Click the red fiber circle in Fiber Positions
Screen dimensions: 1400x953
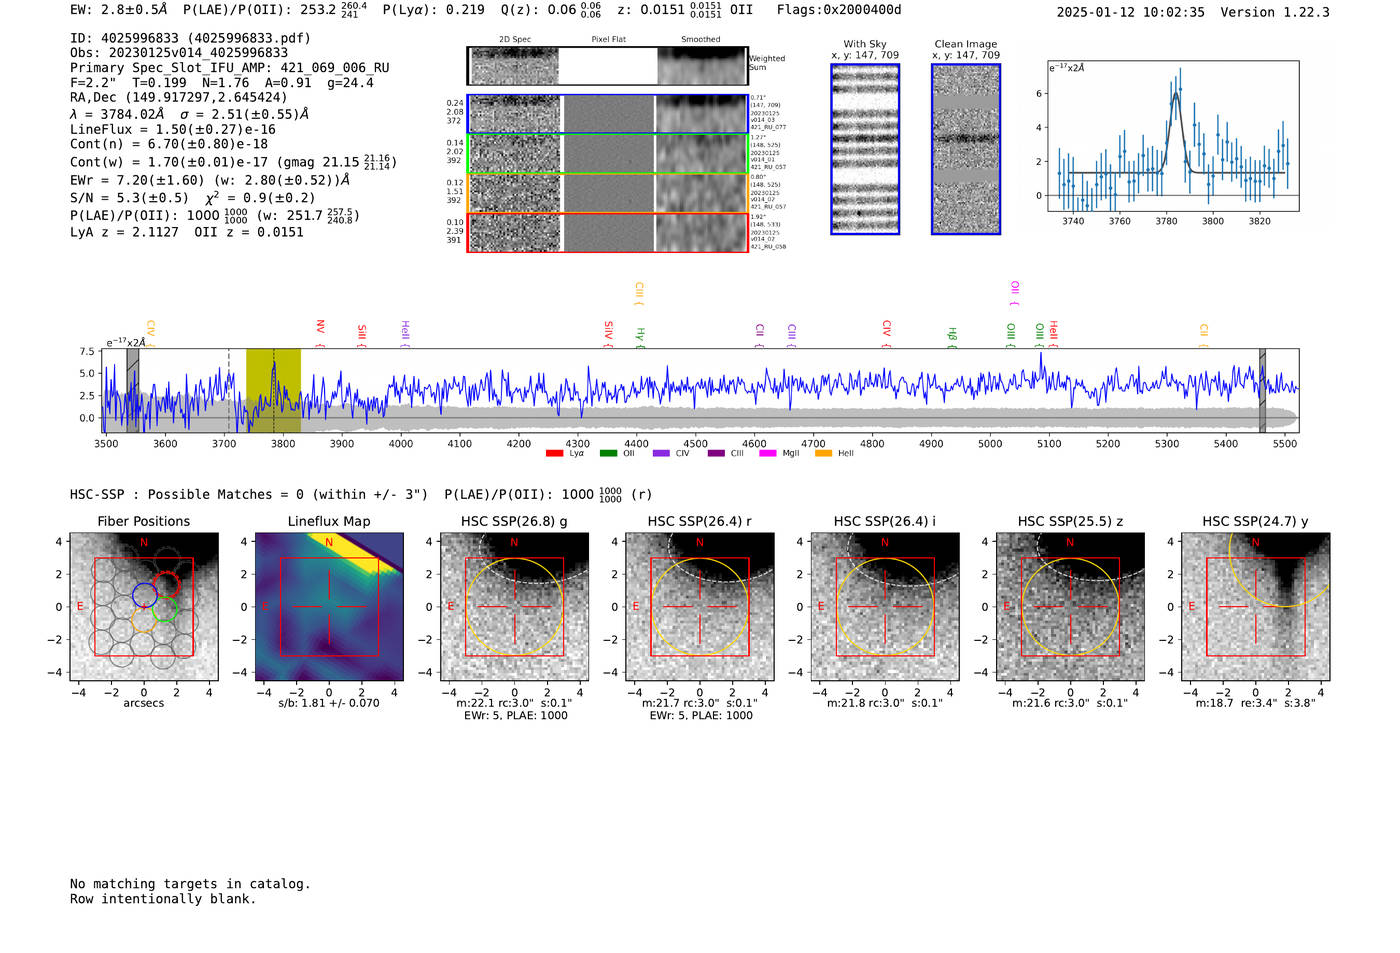click(x=167, y=585)
